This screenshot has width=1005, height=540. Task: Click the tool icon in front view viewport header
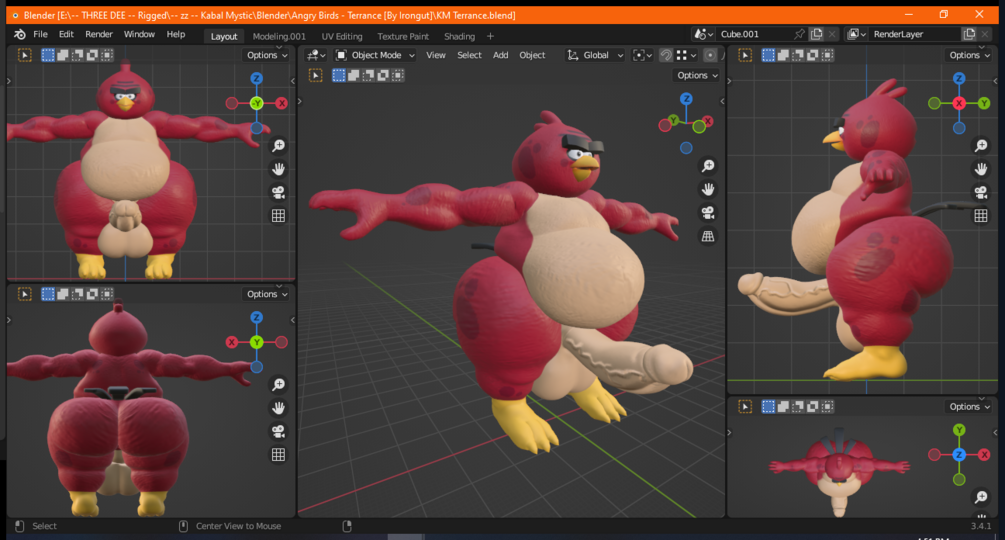click(x=25, y=55)
